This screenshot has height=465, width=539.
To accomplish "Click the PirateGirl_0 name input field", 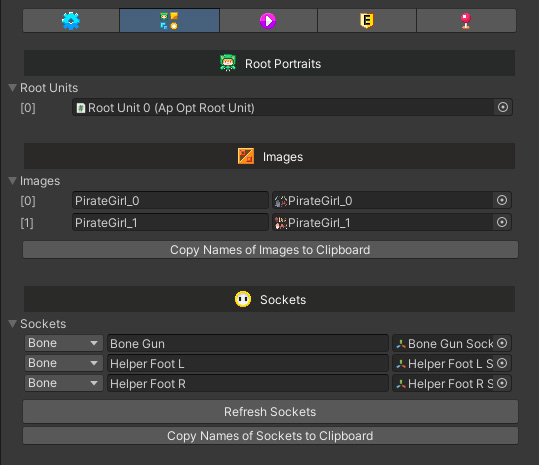I will tap(170, 200).
